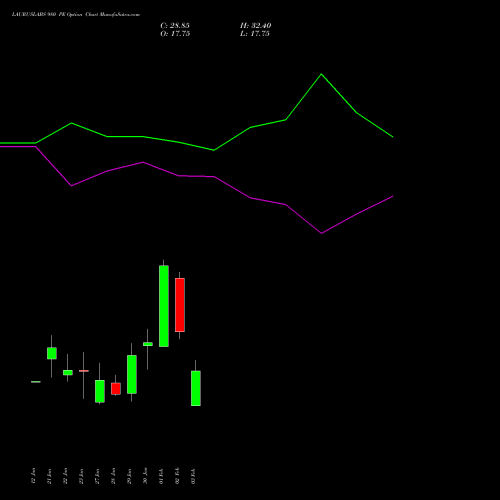Select the red doji candle for 23 Jan

coord(84,371)
